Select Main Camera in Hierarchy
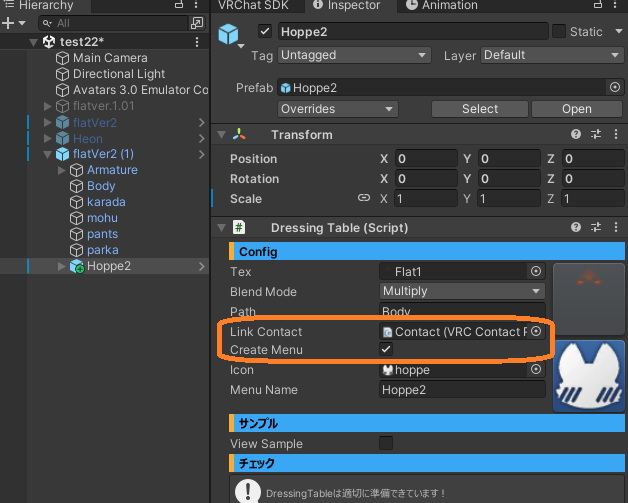Viewport: 628px width, 503px height. tap(110, 58)
